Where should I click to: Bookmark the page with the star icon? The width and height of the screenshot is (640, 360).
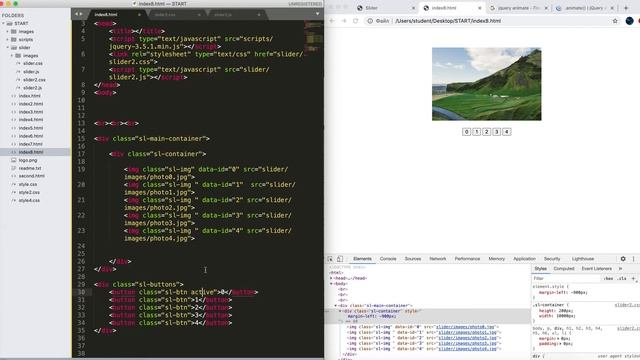click(x=615, y=21)
